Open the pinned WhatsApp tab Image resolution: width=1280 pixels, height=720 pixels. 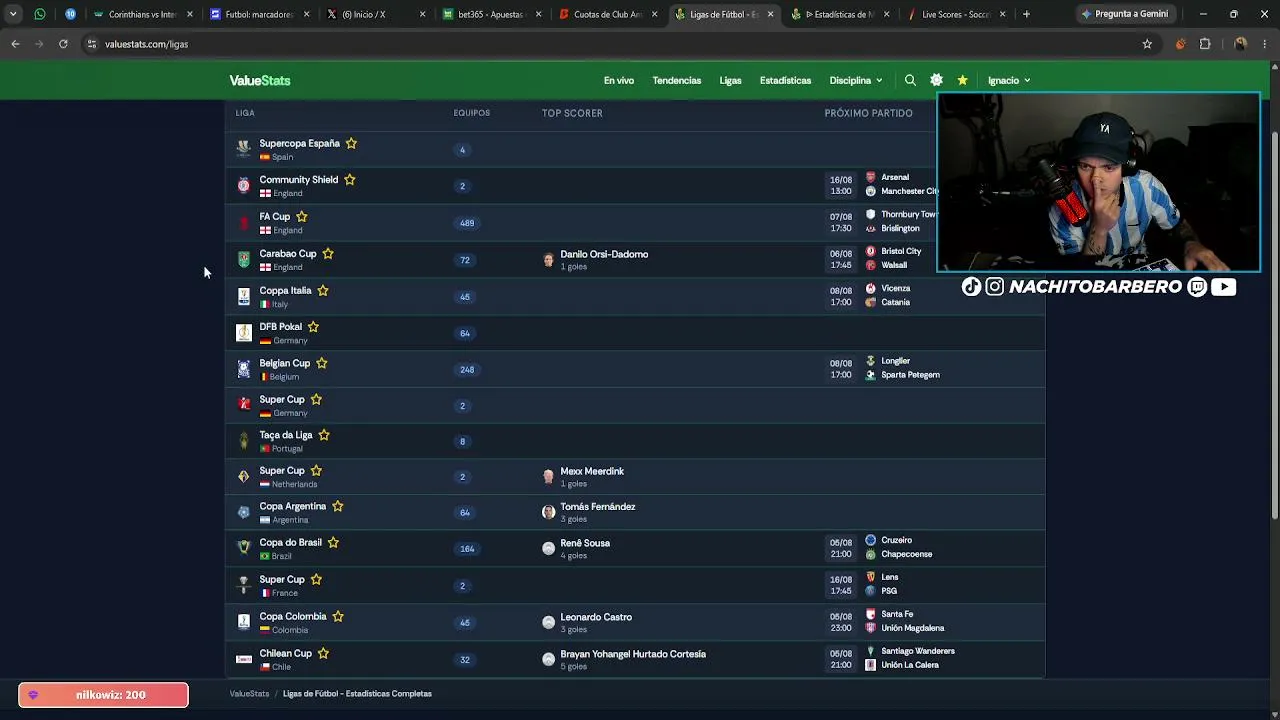[x=40, y=14]
